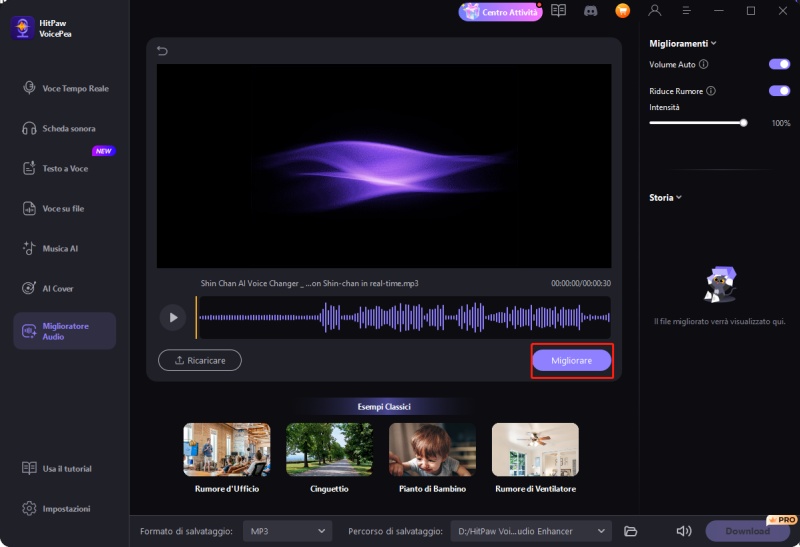
Task: Click the Ricaricare button
Action: (200, 360)
